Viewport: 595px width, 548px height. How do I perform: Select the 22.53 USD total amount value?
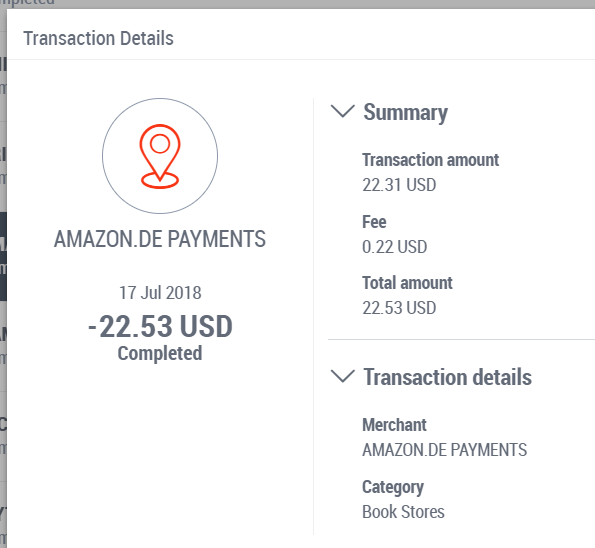pyautogui.click(x=399, y=308)
